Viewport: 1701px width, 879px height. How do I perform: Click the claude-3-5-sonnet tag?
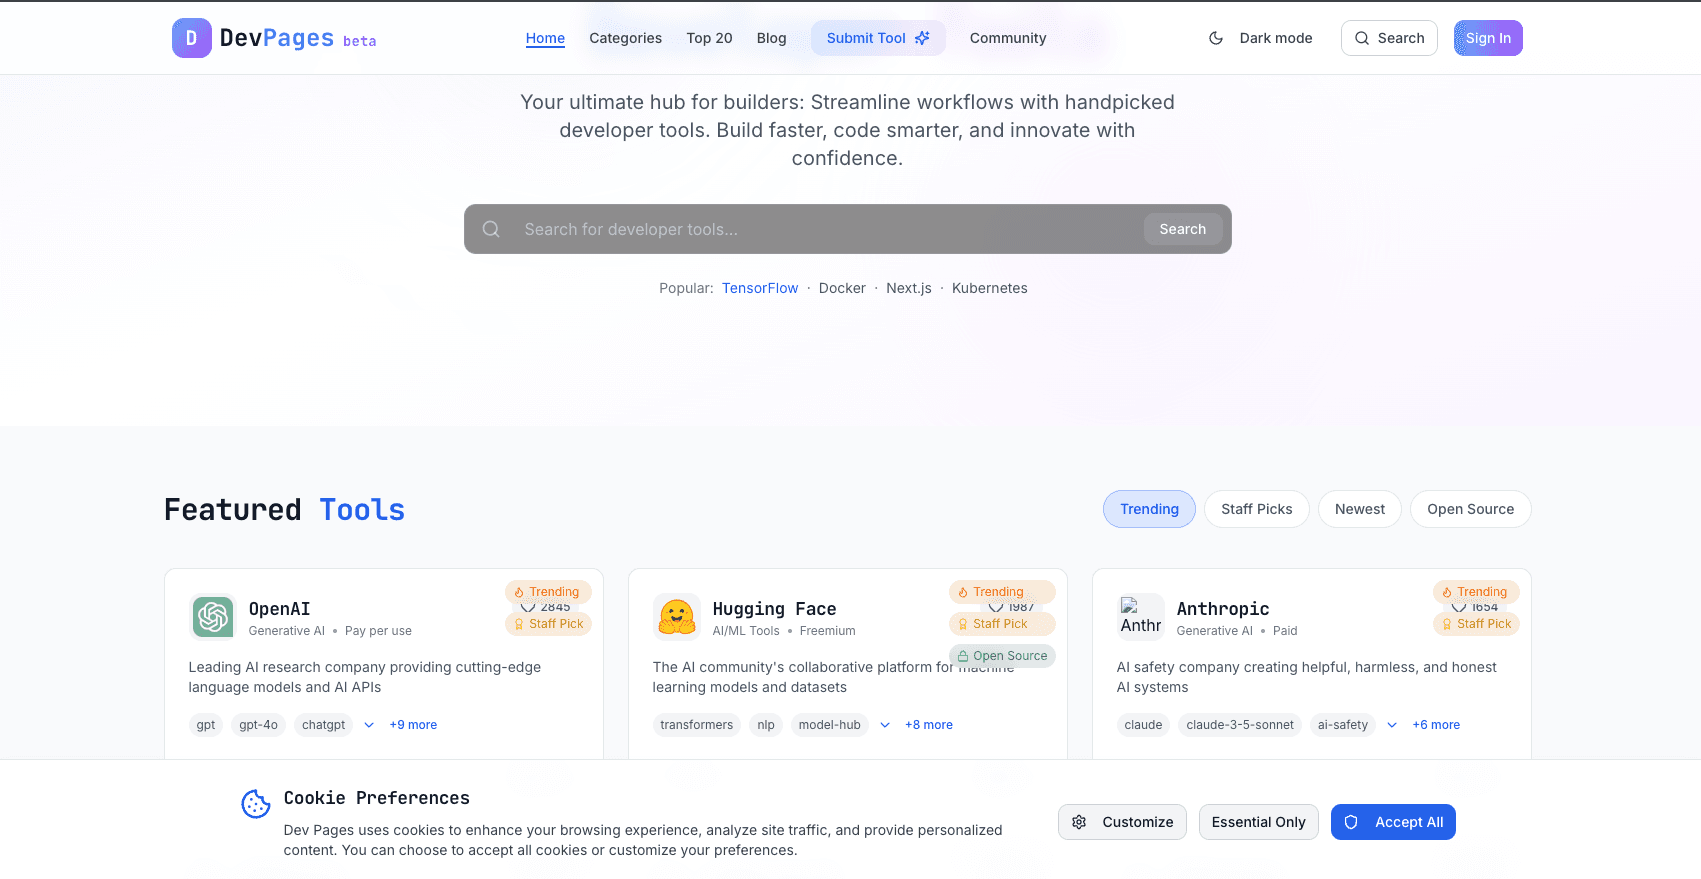click(x=1240, y=725)
